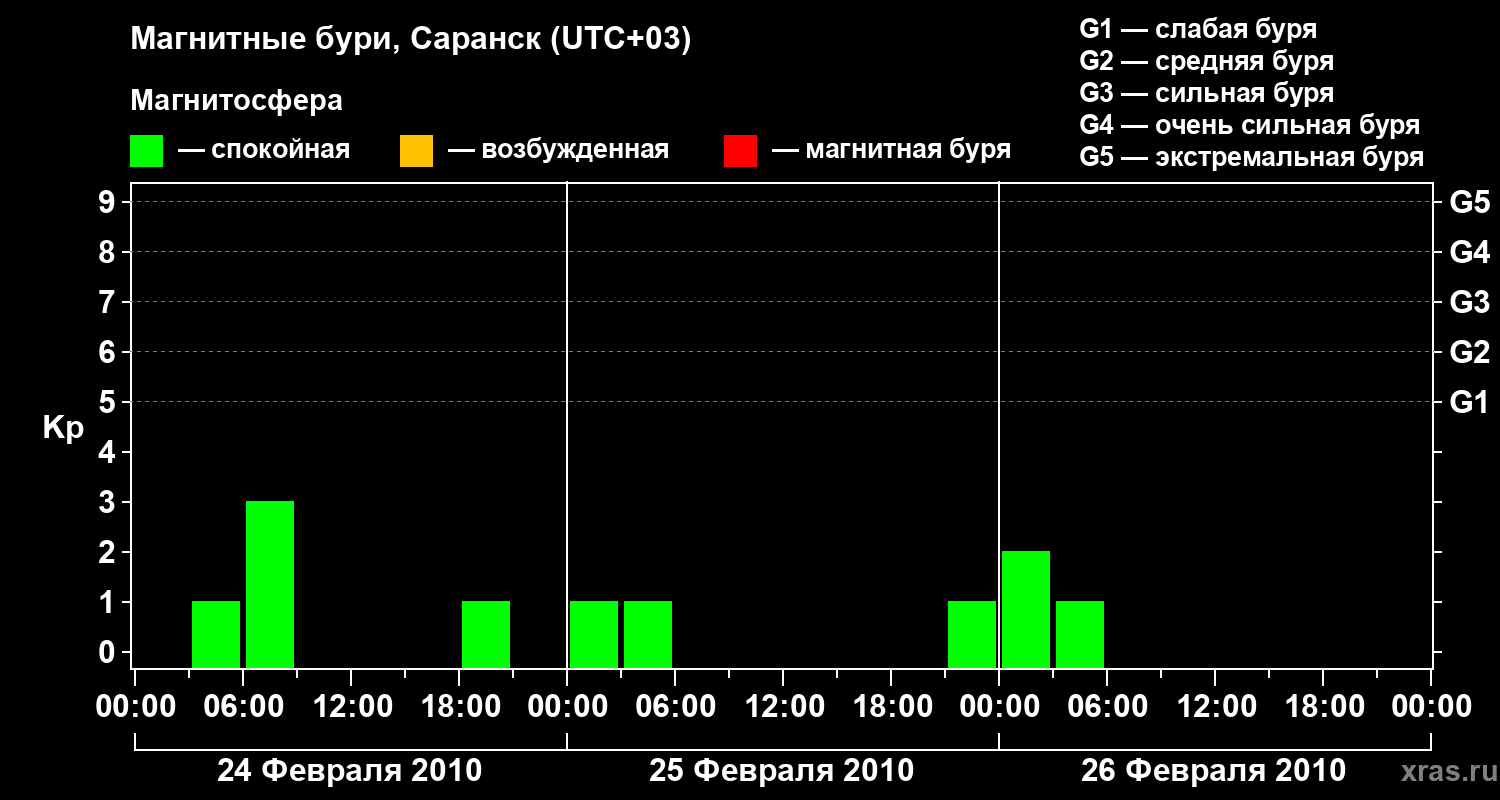Click the 00:00–03:00 bar on 25 February

(594, 634)
